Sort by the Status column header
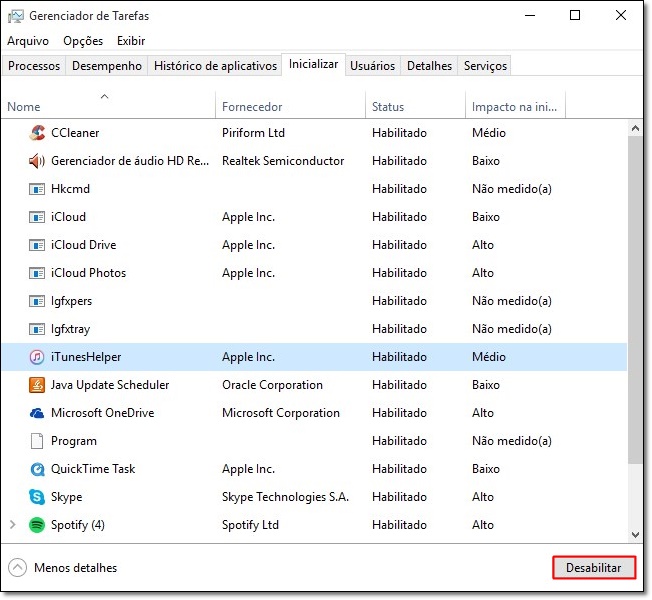Screen dimensions: 652x600 [x=415, y=106]
